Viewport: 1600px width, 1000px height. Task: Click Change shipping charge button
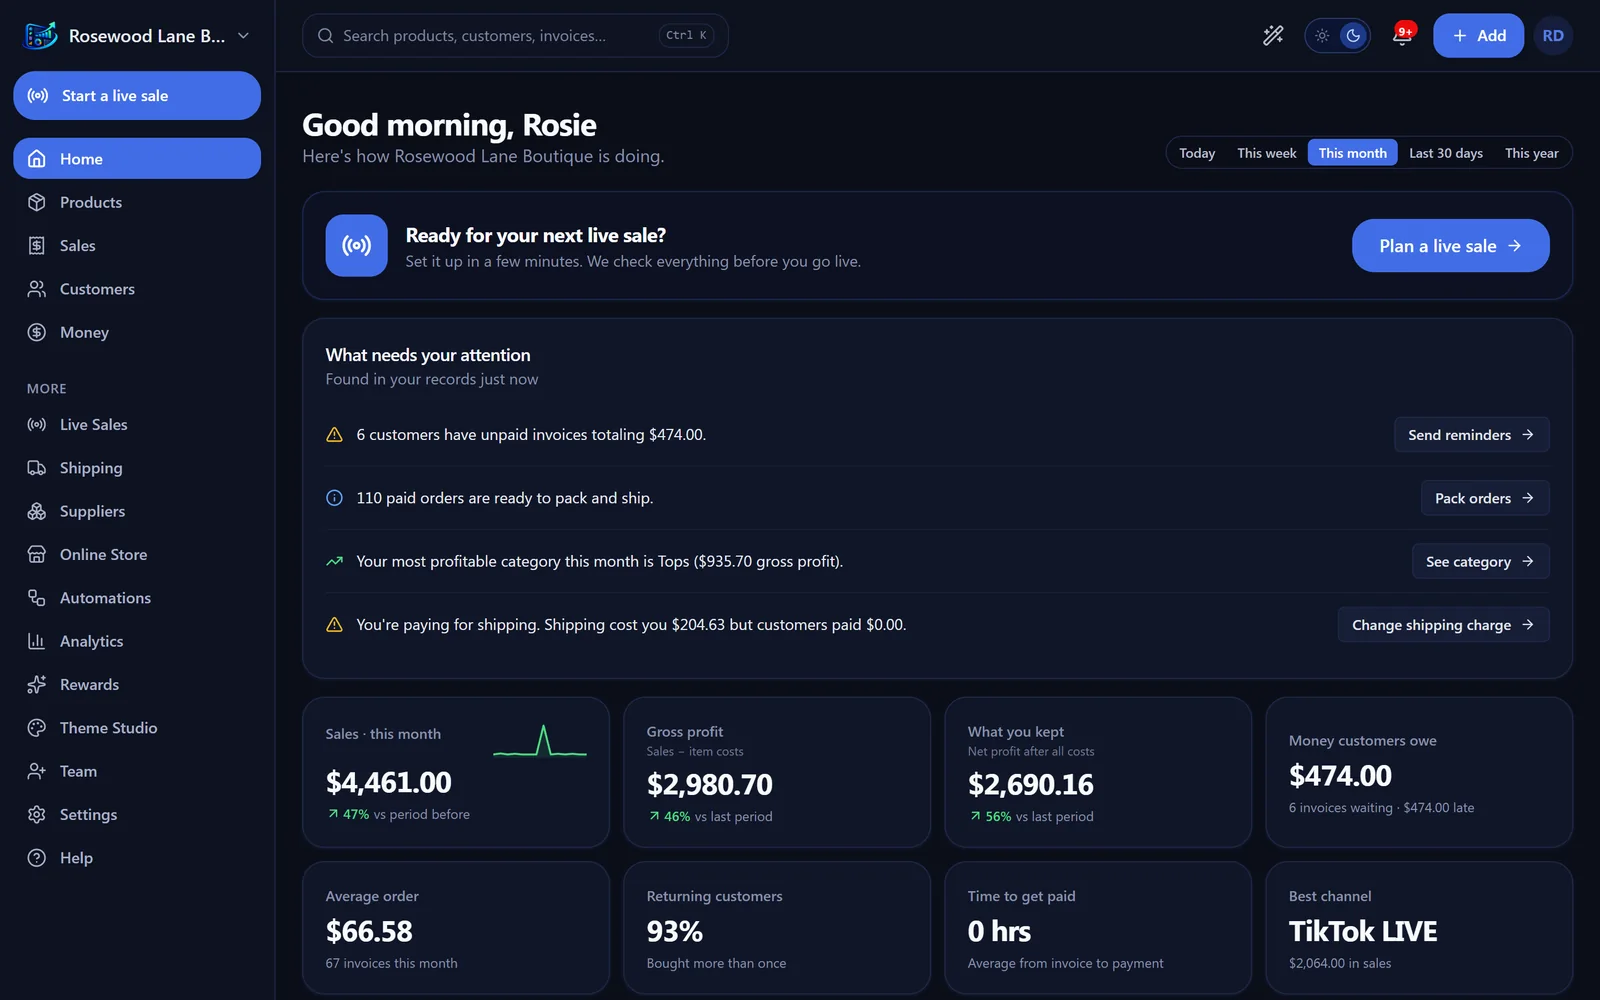click(1443, 625)
